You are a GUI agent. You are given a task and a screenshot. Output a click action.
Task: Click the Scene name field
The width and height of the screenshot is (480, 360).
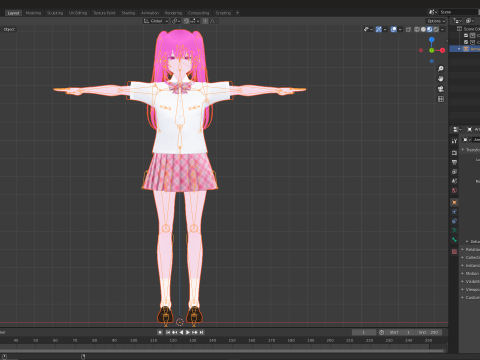click(459, 12)
